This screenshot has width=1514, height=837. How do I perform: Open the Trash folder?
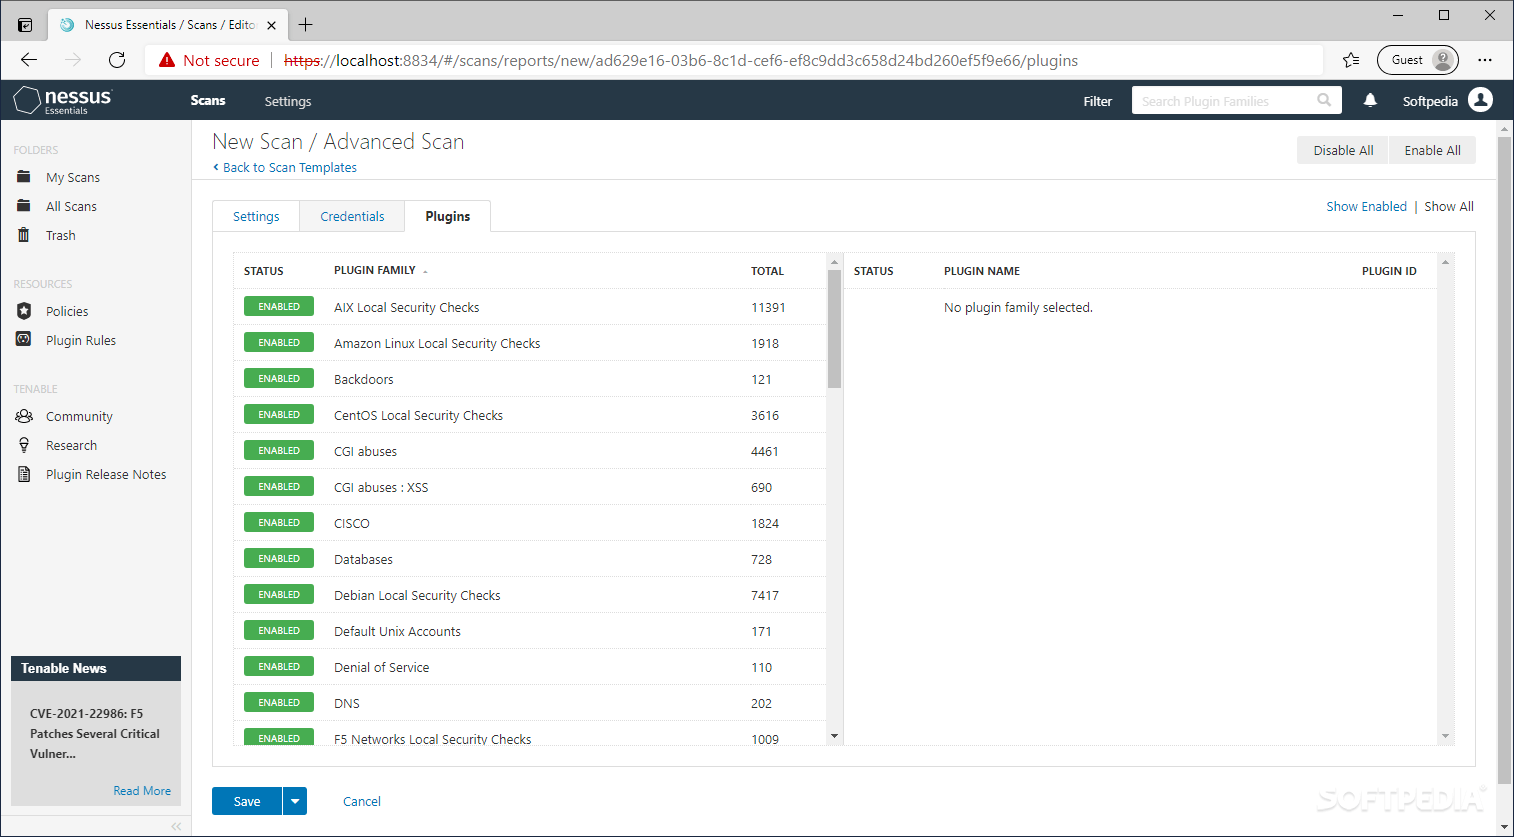point(60,235)
